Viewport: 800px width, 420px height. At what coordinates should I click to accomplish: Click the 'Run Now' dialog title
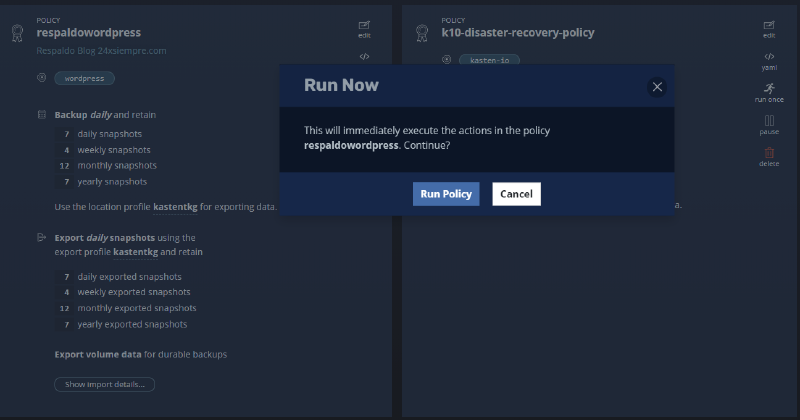pos(341,85)
